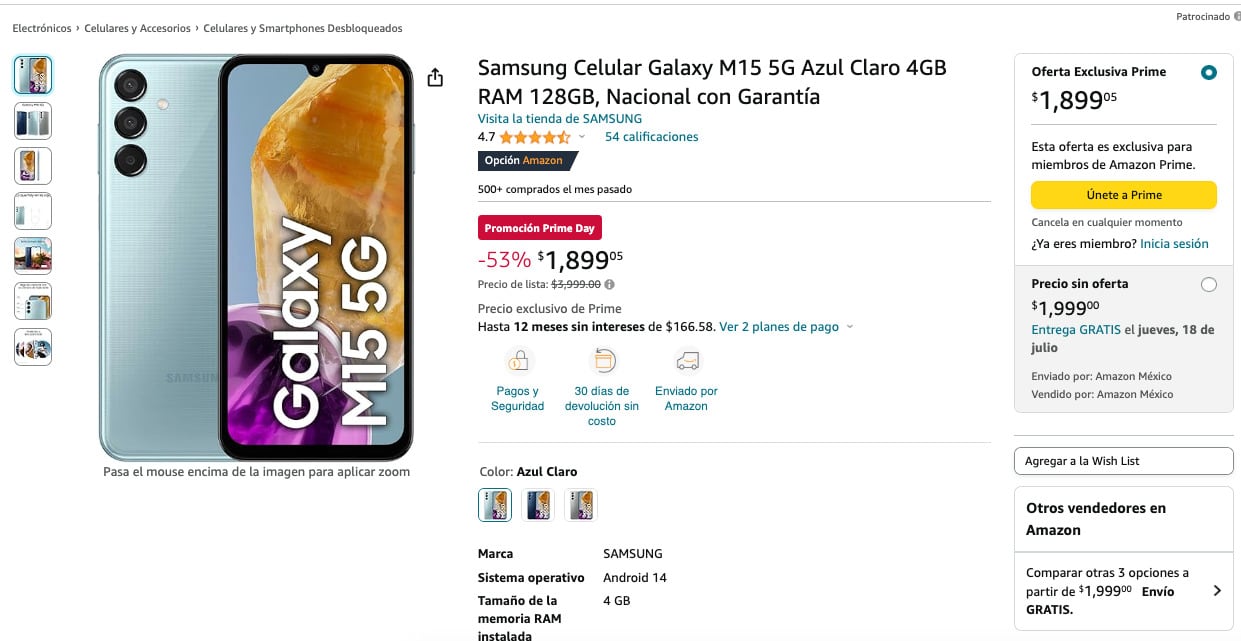Select the second product thumbnail image
Screen dimensions: 1241x641
[33, 121]
